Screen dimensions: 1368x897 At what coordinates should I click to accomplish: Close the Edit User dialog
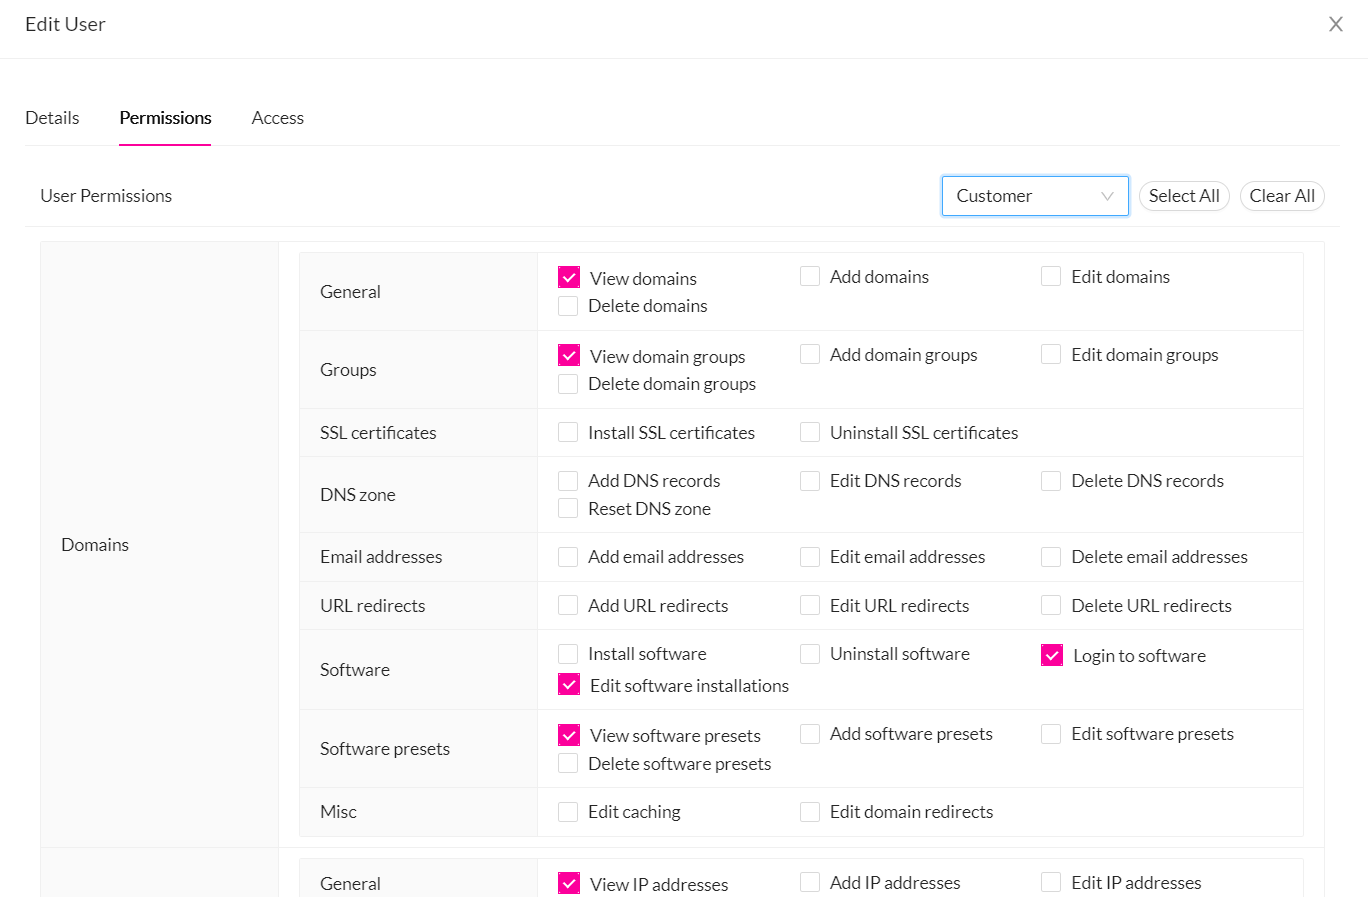click(x=1336, y=23)
